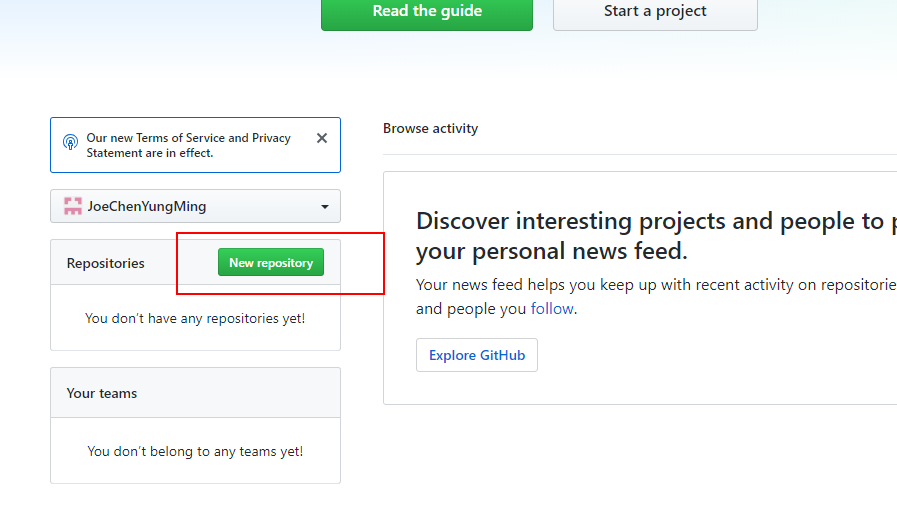The height and width of the screenshot is (530, 897).
Task: Click the 'You don't have any repositories yet!' text
Action: [195, 318]
